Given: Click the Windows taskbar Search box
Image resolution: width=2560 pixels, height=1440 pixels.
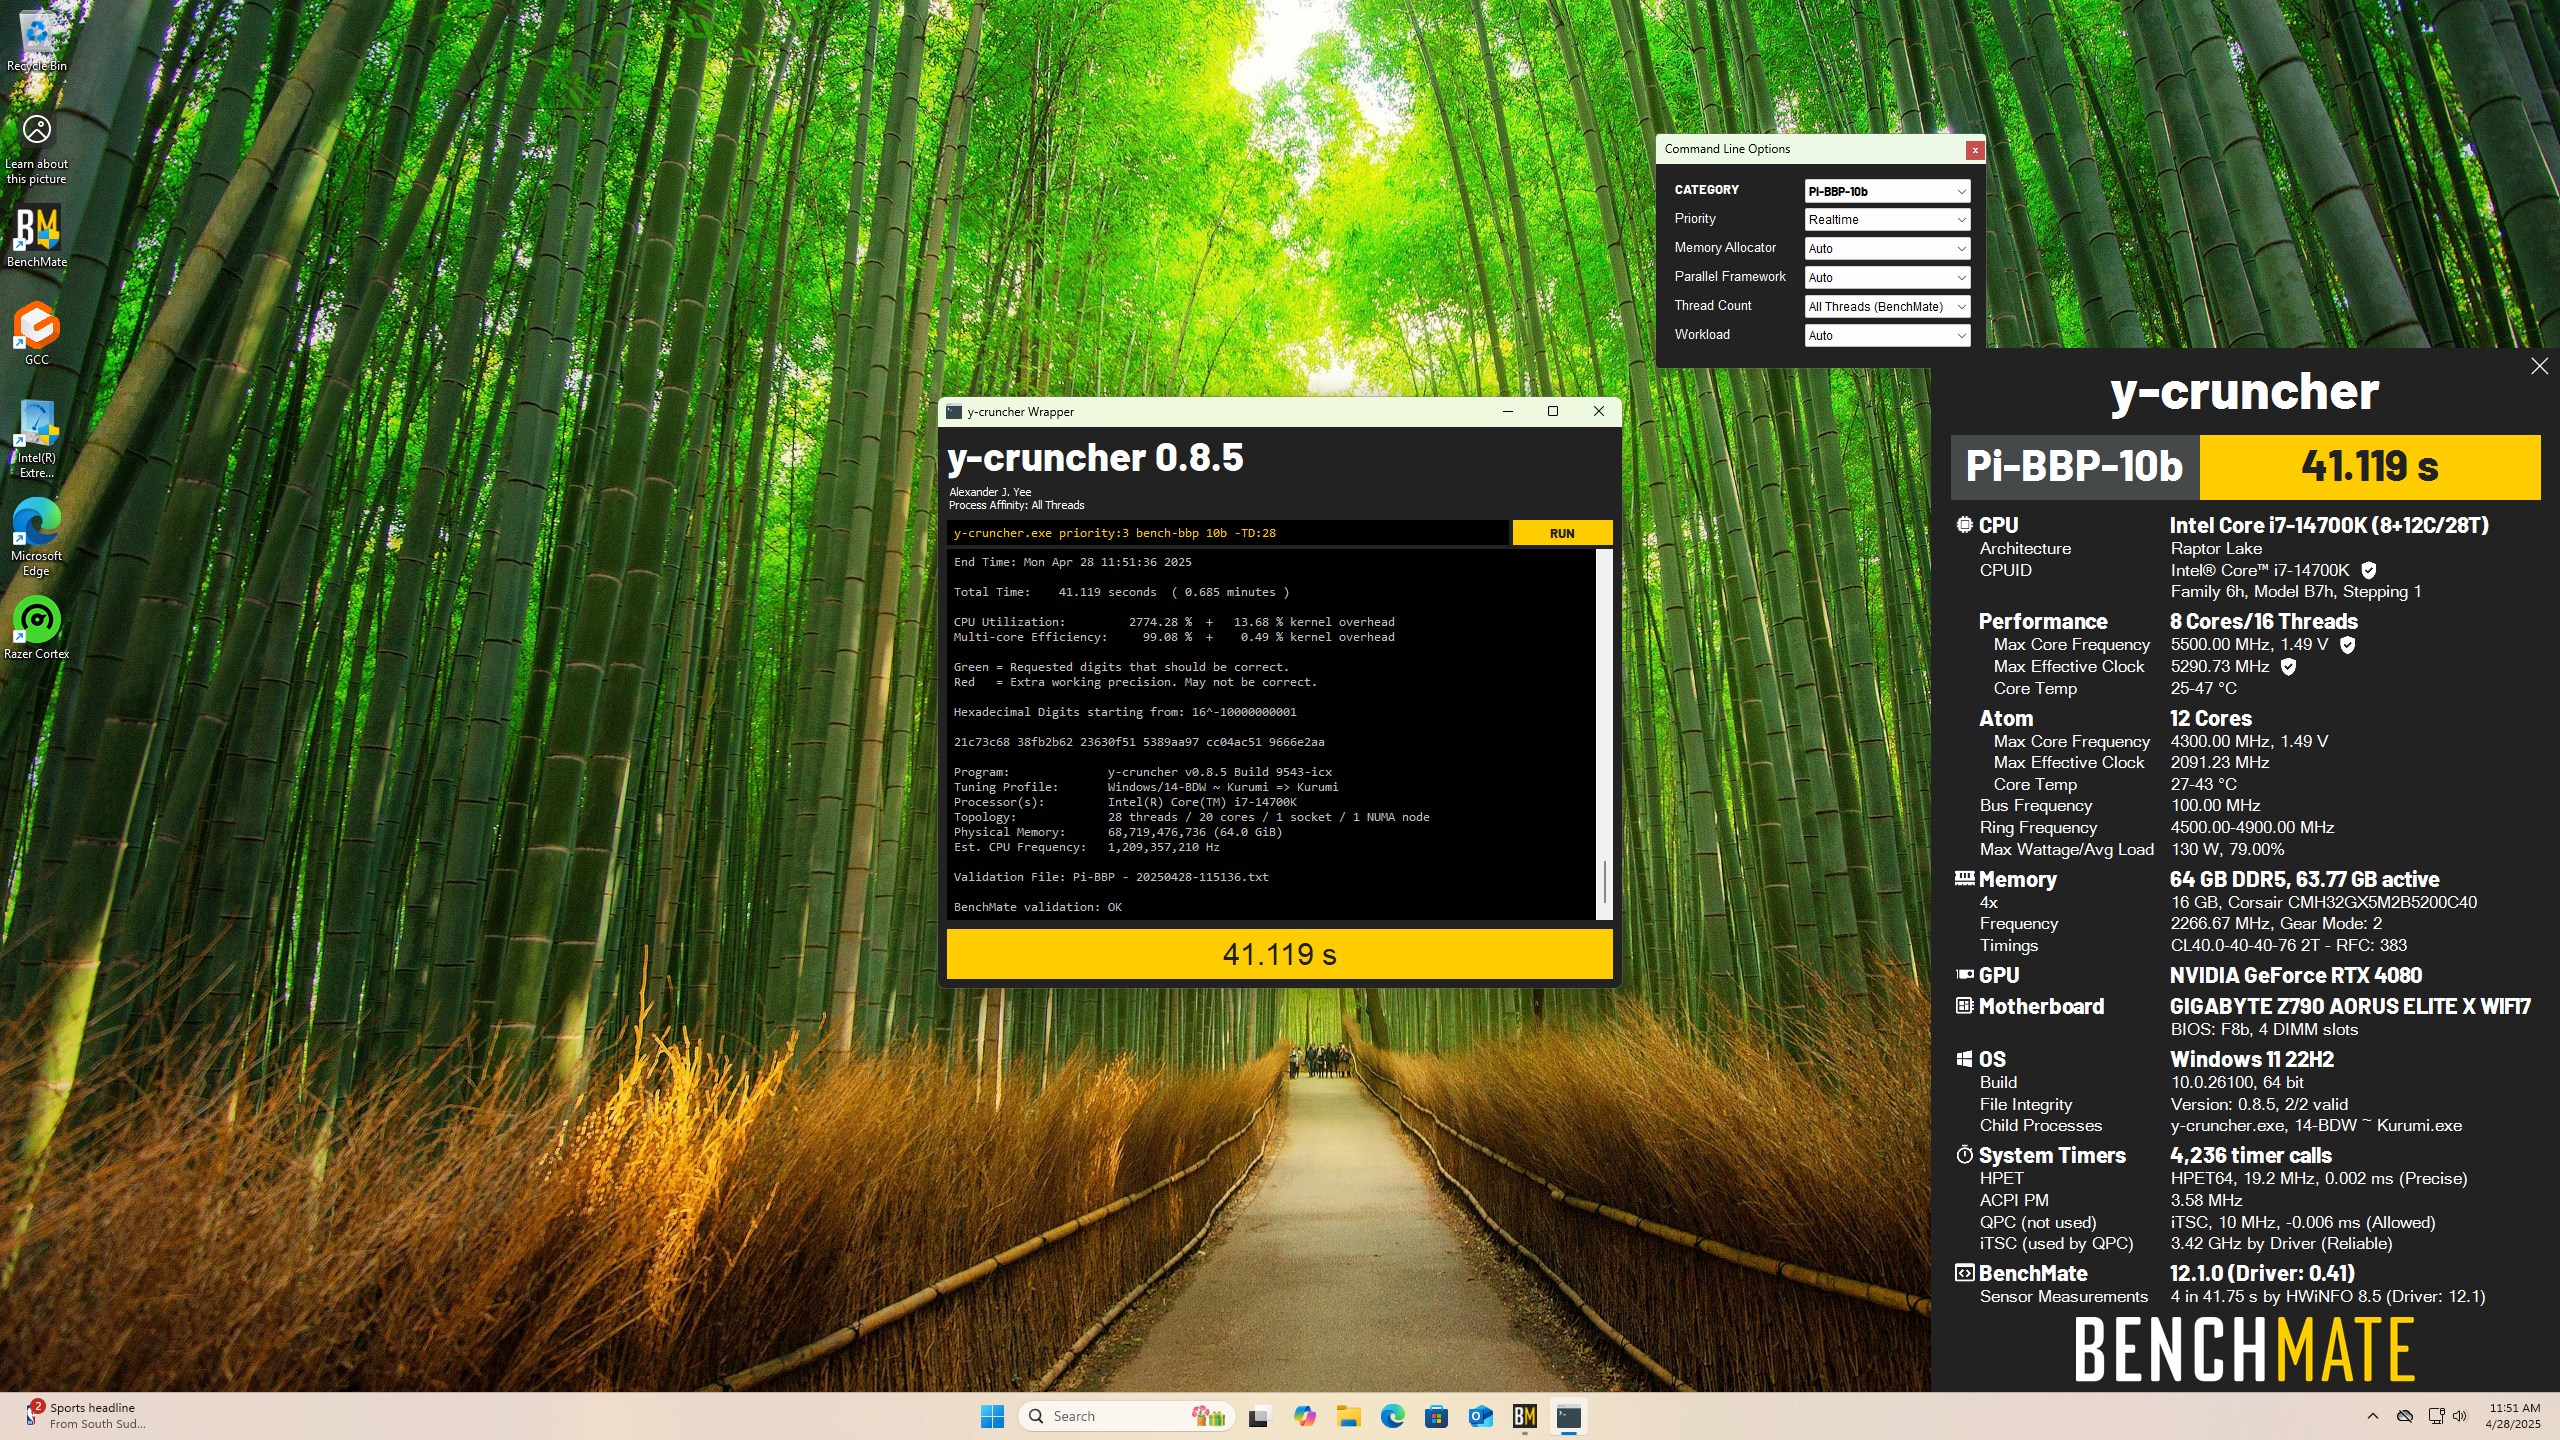Looking at the screenshot, I should [1126, 1416].
